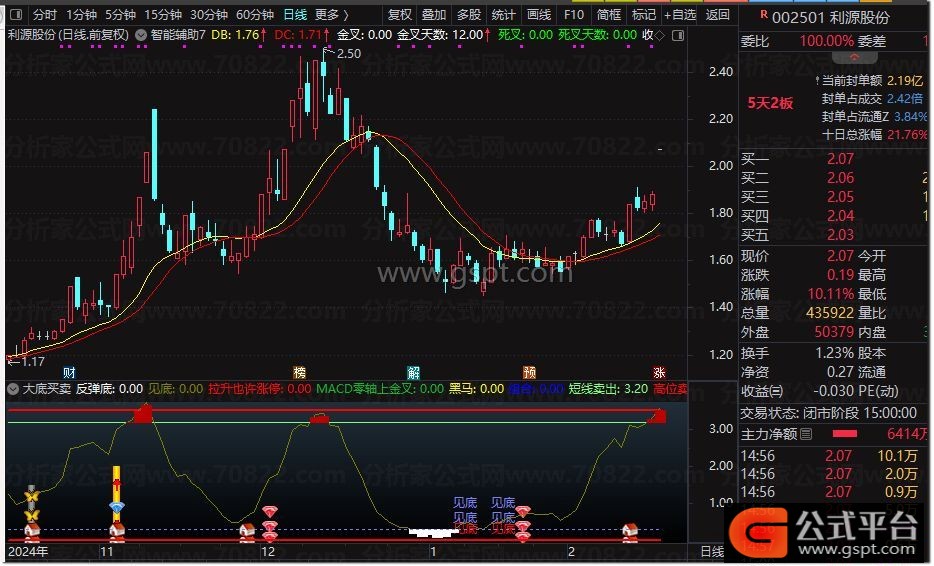The image size is (934, 566).
Task: Select the 15分钟 period tab
Action: [163, 14]
